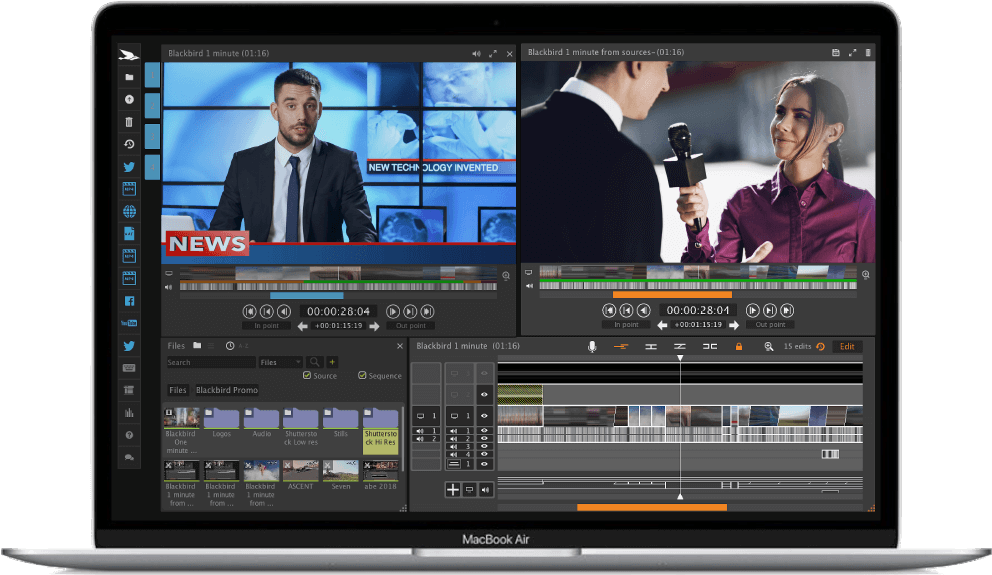992x575 pixels.
Task: Mute audio in the left source viewer
Action: (476, 54)
